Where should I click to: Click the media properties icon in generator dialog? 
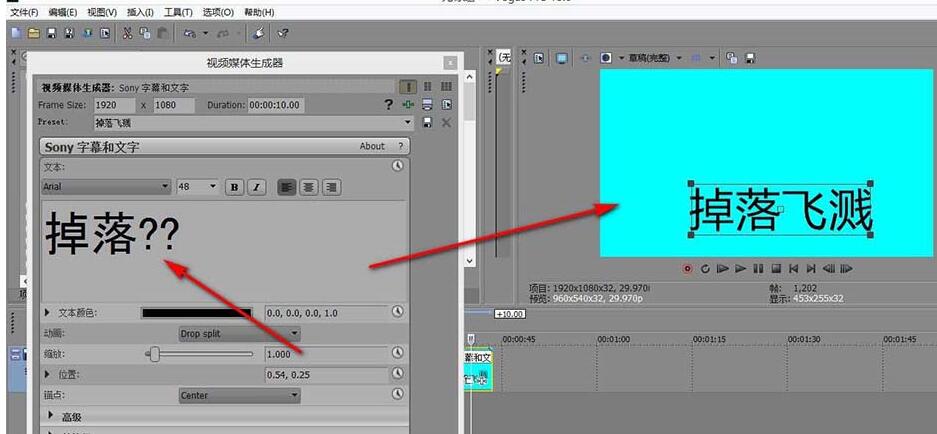point(446,105)
